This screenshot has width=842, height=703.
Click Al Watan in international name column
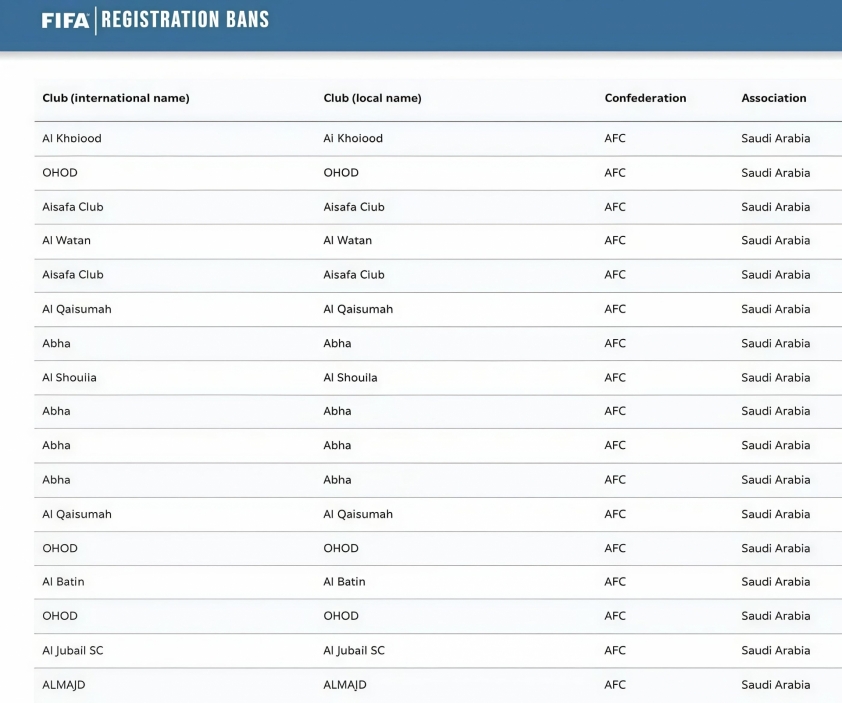tap(66, 240)
